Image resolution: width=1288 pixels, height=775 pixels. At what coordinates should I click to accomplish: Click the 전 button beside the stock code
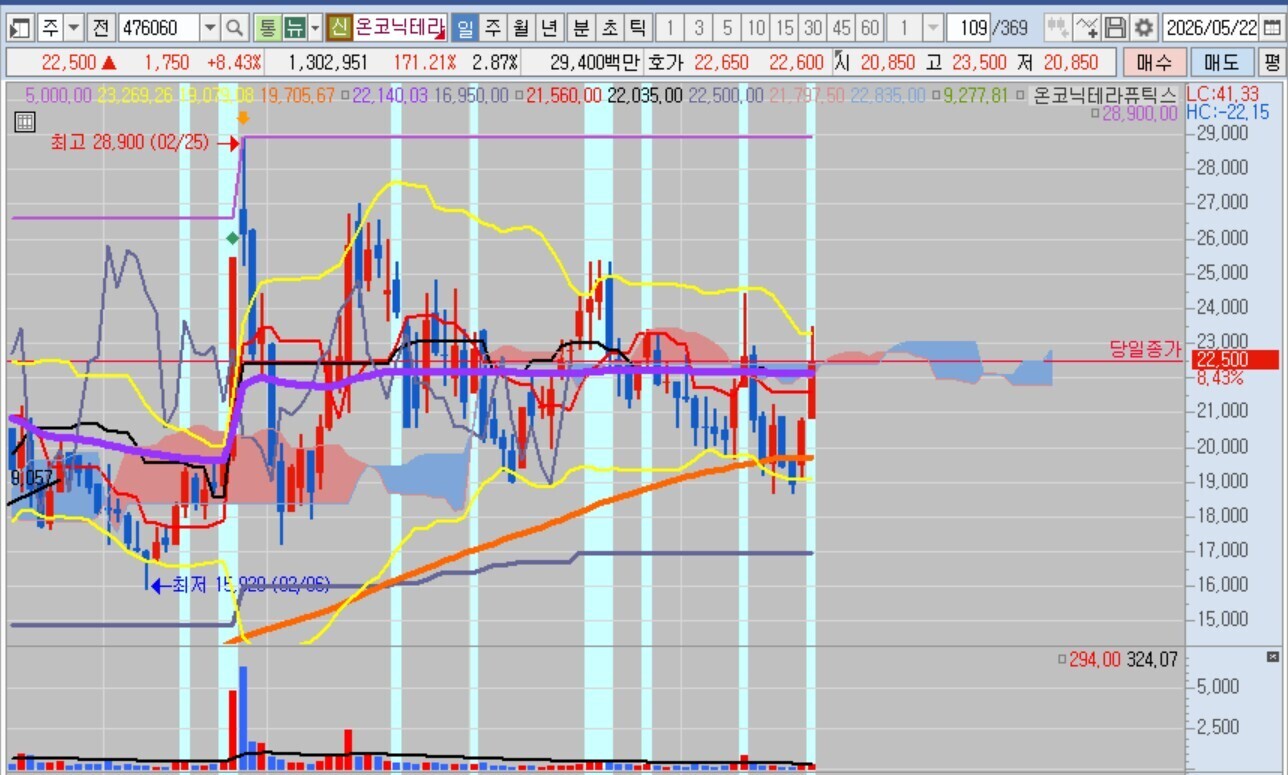(x=101, y=27)
